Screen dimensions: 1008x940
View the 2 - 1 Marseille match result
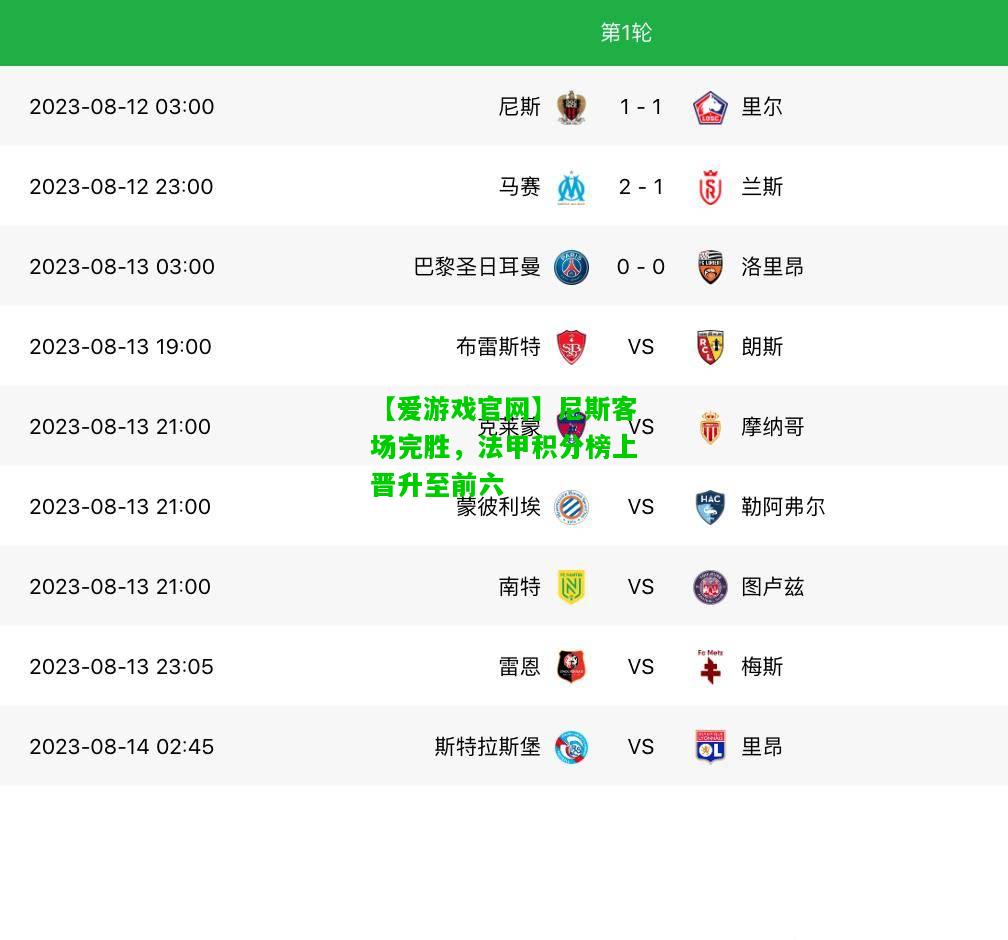pos(640,187)
